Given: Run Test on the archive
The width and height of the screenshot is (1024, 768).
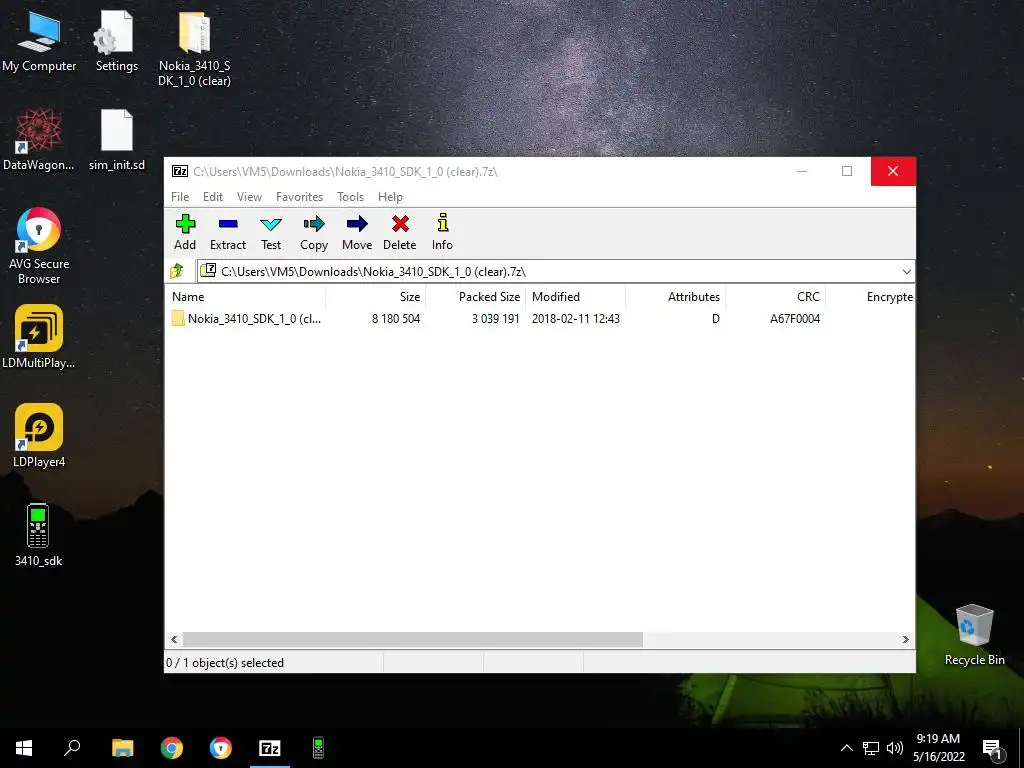Looking at the screenshot, I should point(271,232).
